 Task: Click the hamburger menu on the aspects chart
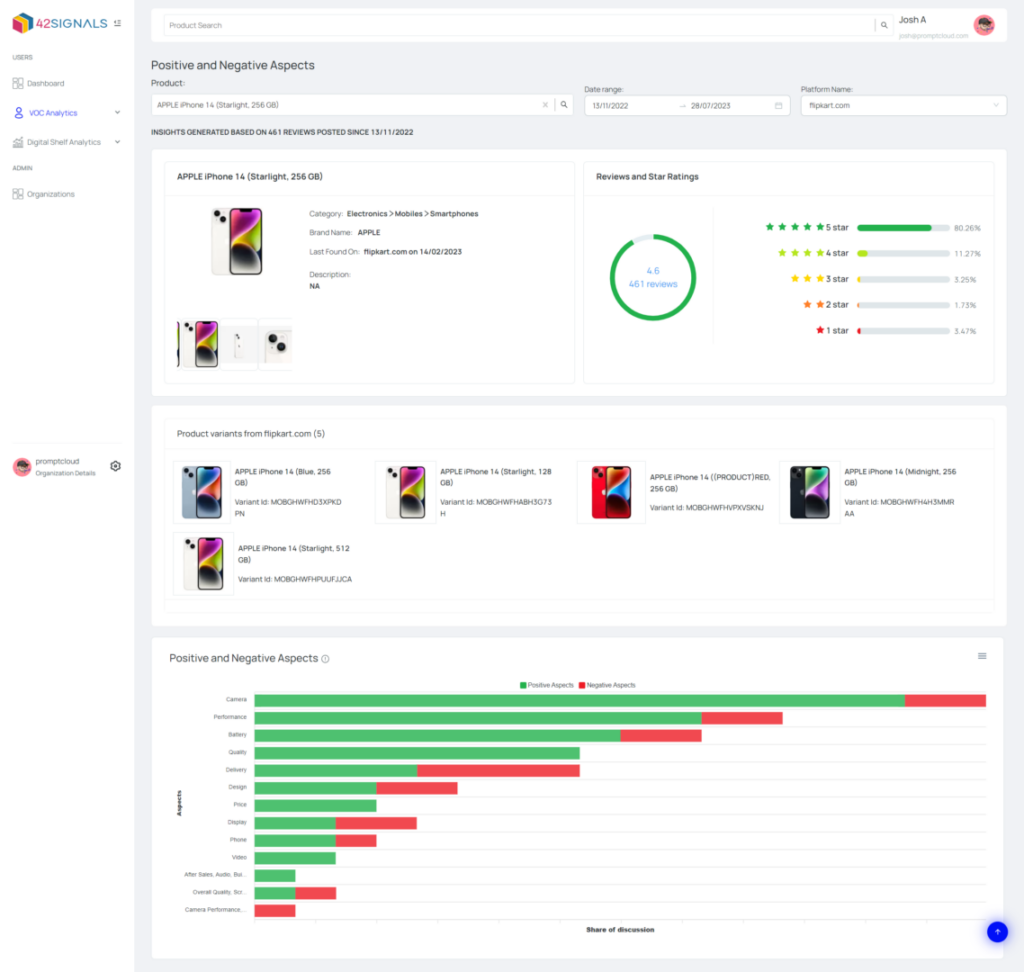[982, 655]
